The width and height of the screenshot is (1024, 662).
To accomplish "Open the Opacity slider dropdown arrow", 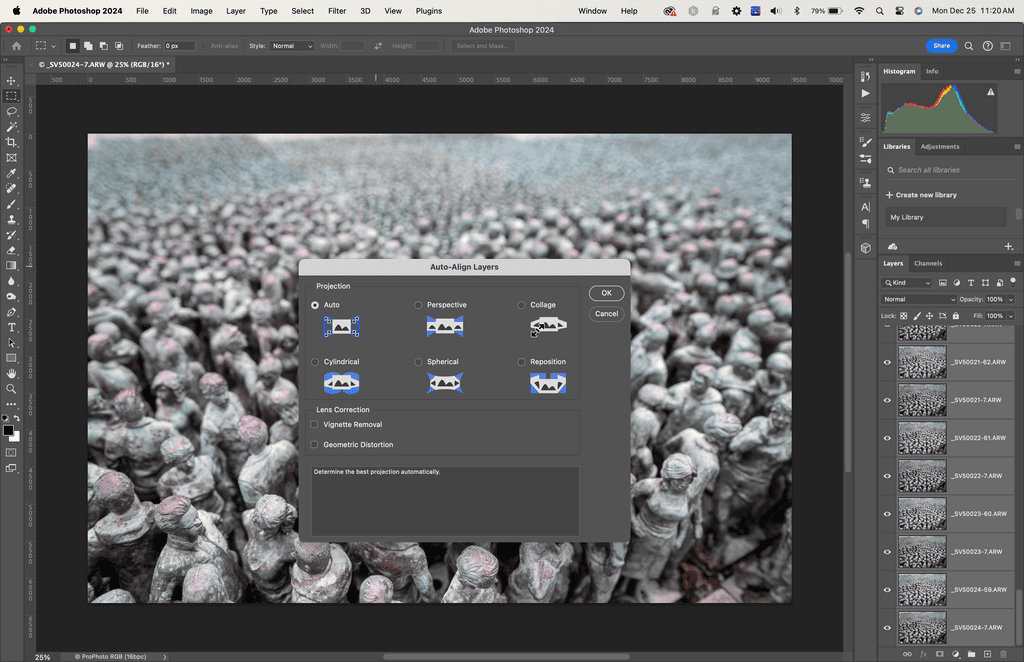I will [x=1011, y=300].
